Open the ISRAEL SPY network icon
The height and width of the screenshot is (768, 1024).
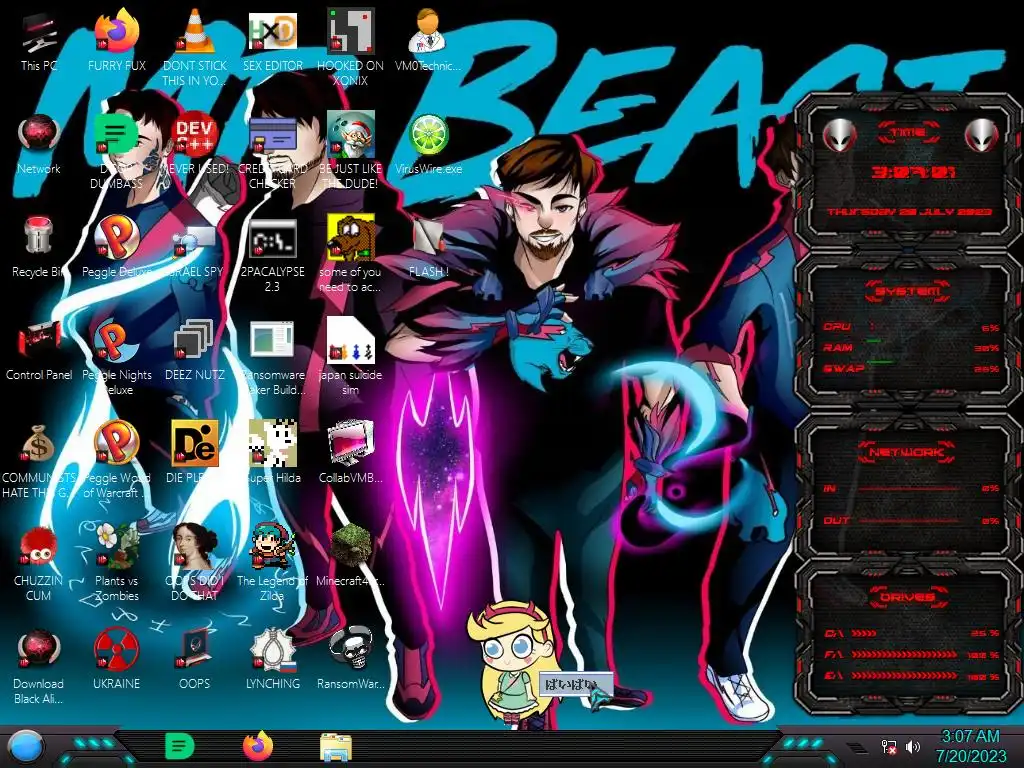tap(194, 238)
